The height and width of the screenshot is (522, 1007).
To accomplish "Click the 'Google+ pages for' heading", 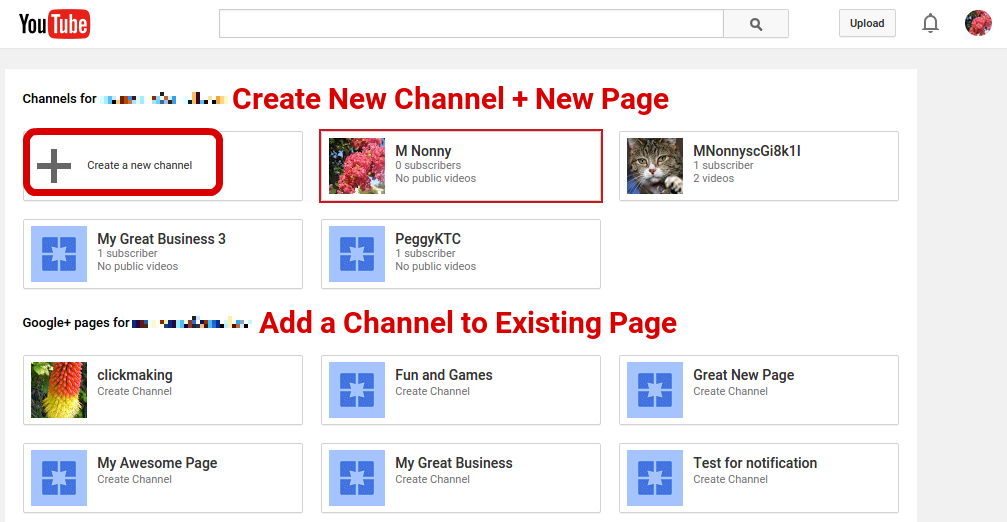I will [76, 322].
